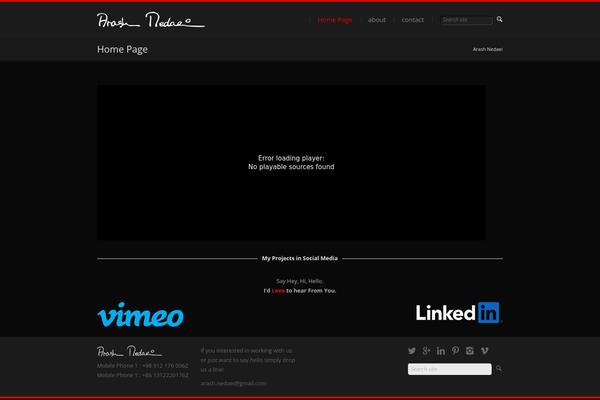This screenshot has height=400, width=600.
Task: Click the red 'Love' word
Action: pos(278,291)
